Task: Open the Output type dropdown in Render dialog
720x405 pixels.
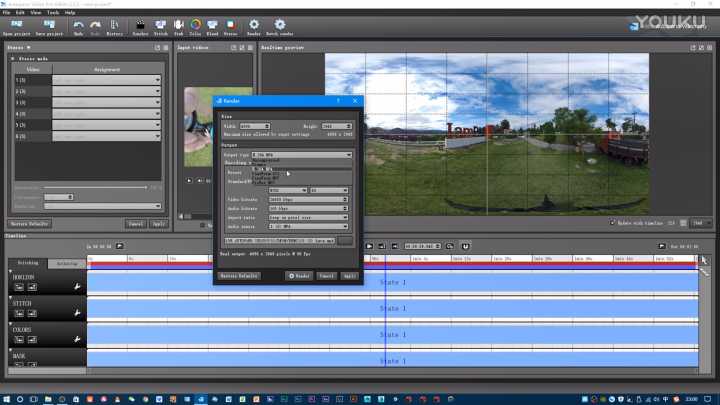Action: click(302, 155)
